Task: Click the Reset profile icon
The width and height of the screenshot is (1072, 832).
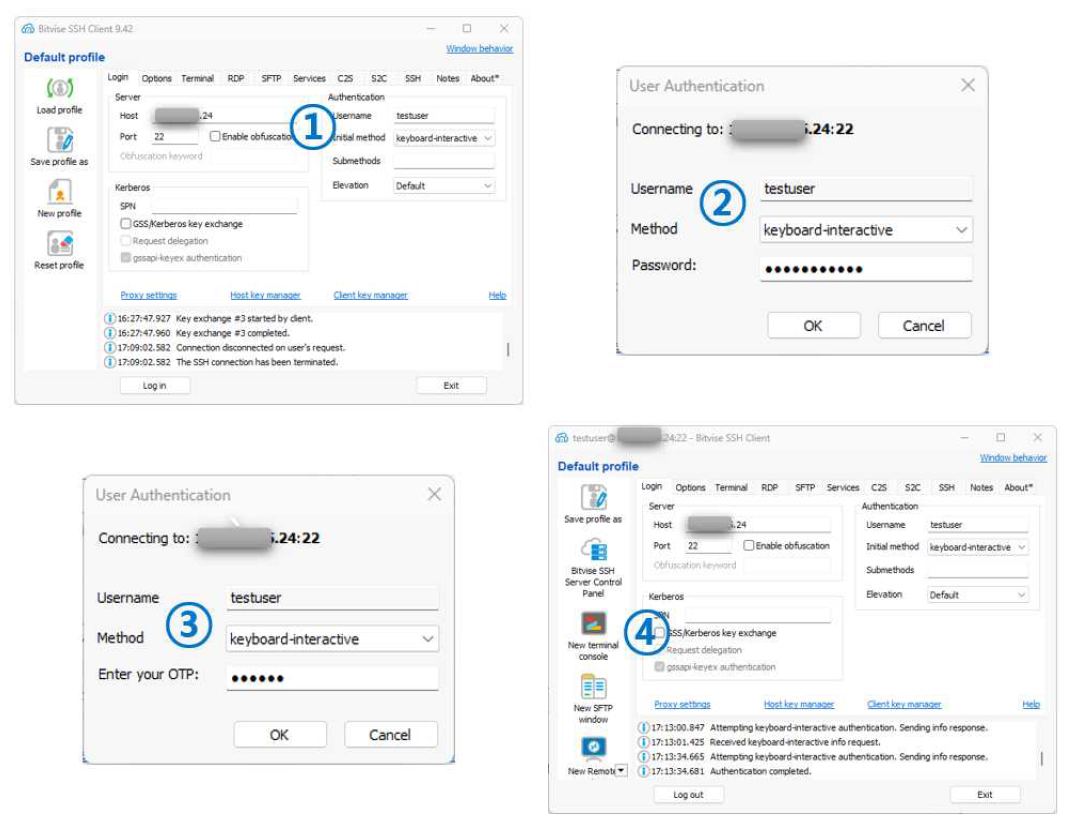Action: (60, 244)
